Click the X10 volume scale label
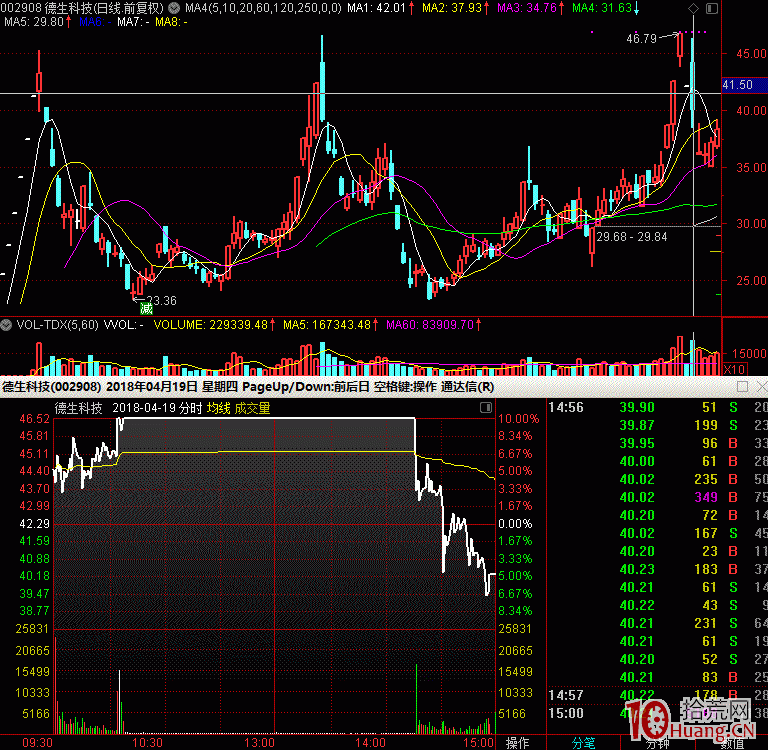Image resolution: width=768 pixels, height=750 pixels. (734, 369)
